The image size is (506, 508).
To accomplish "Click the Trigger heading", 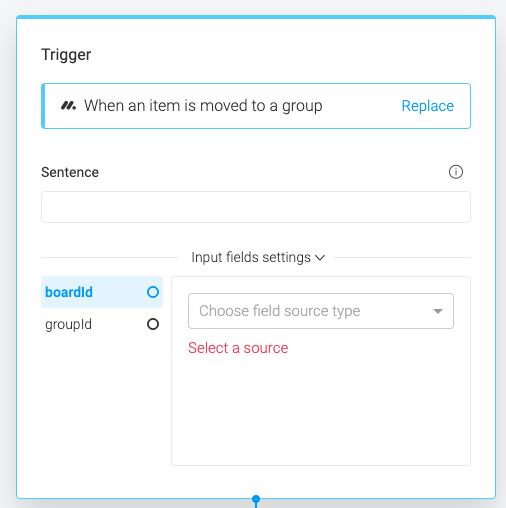I will 66,55.
